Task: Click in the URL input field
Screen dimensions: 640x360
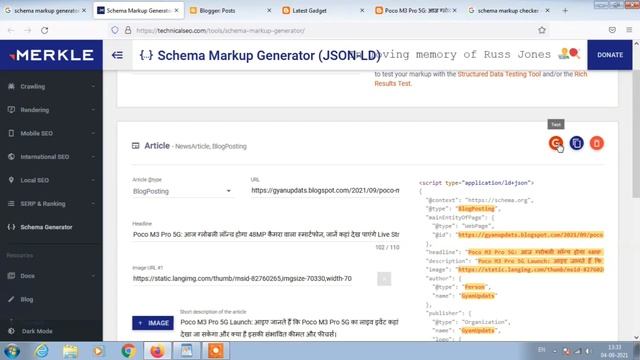Action: point(325,191)
